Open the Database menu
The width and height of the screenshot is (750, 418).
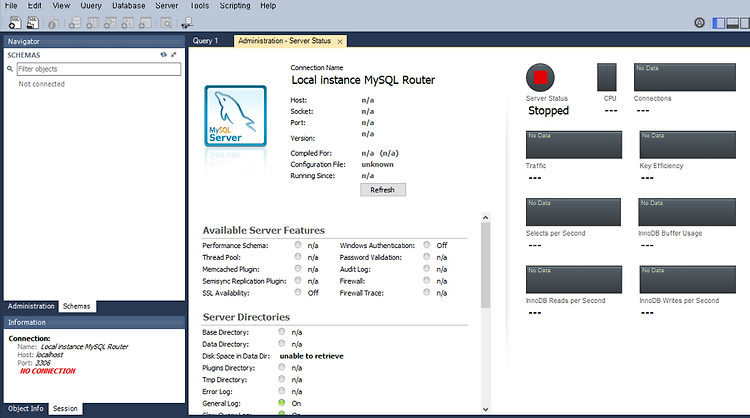(129, 6)
